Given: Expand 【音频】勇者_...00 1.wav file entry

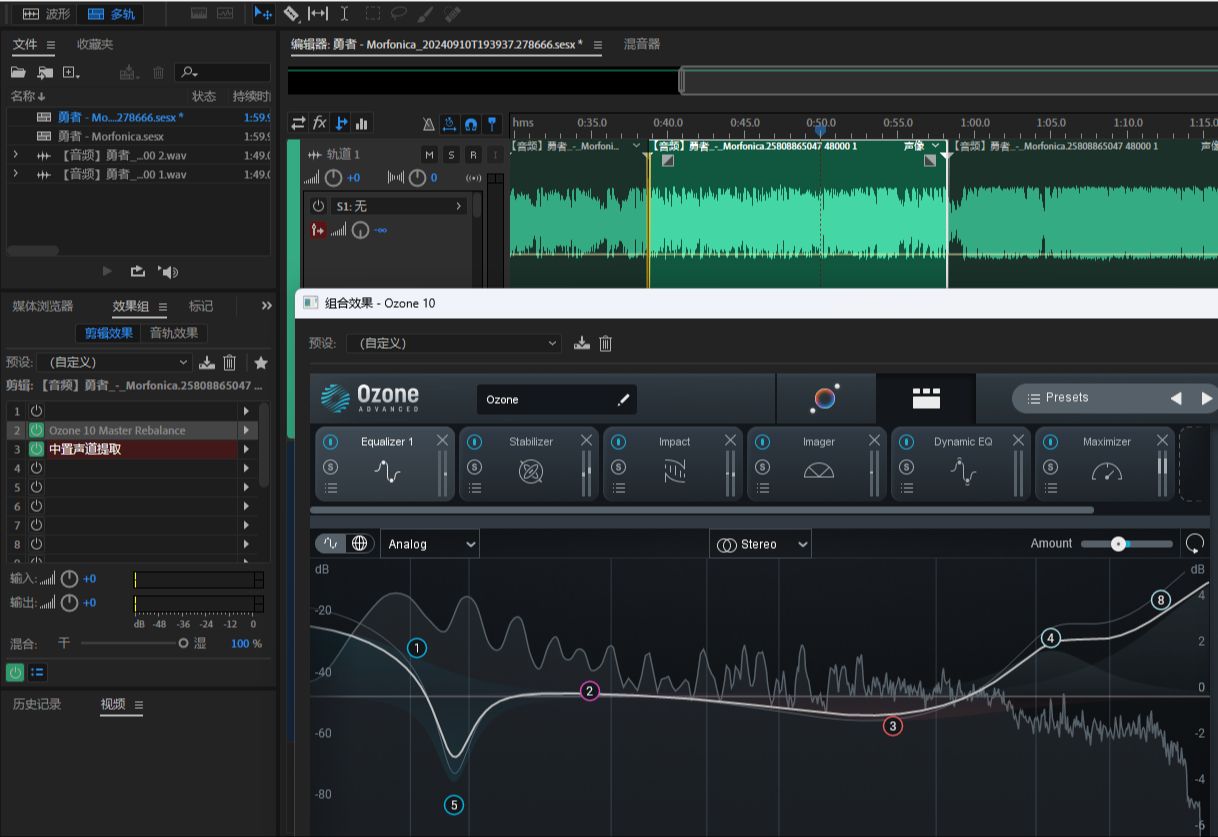Looking at the screenshot, I should click(x=15, y=174).
